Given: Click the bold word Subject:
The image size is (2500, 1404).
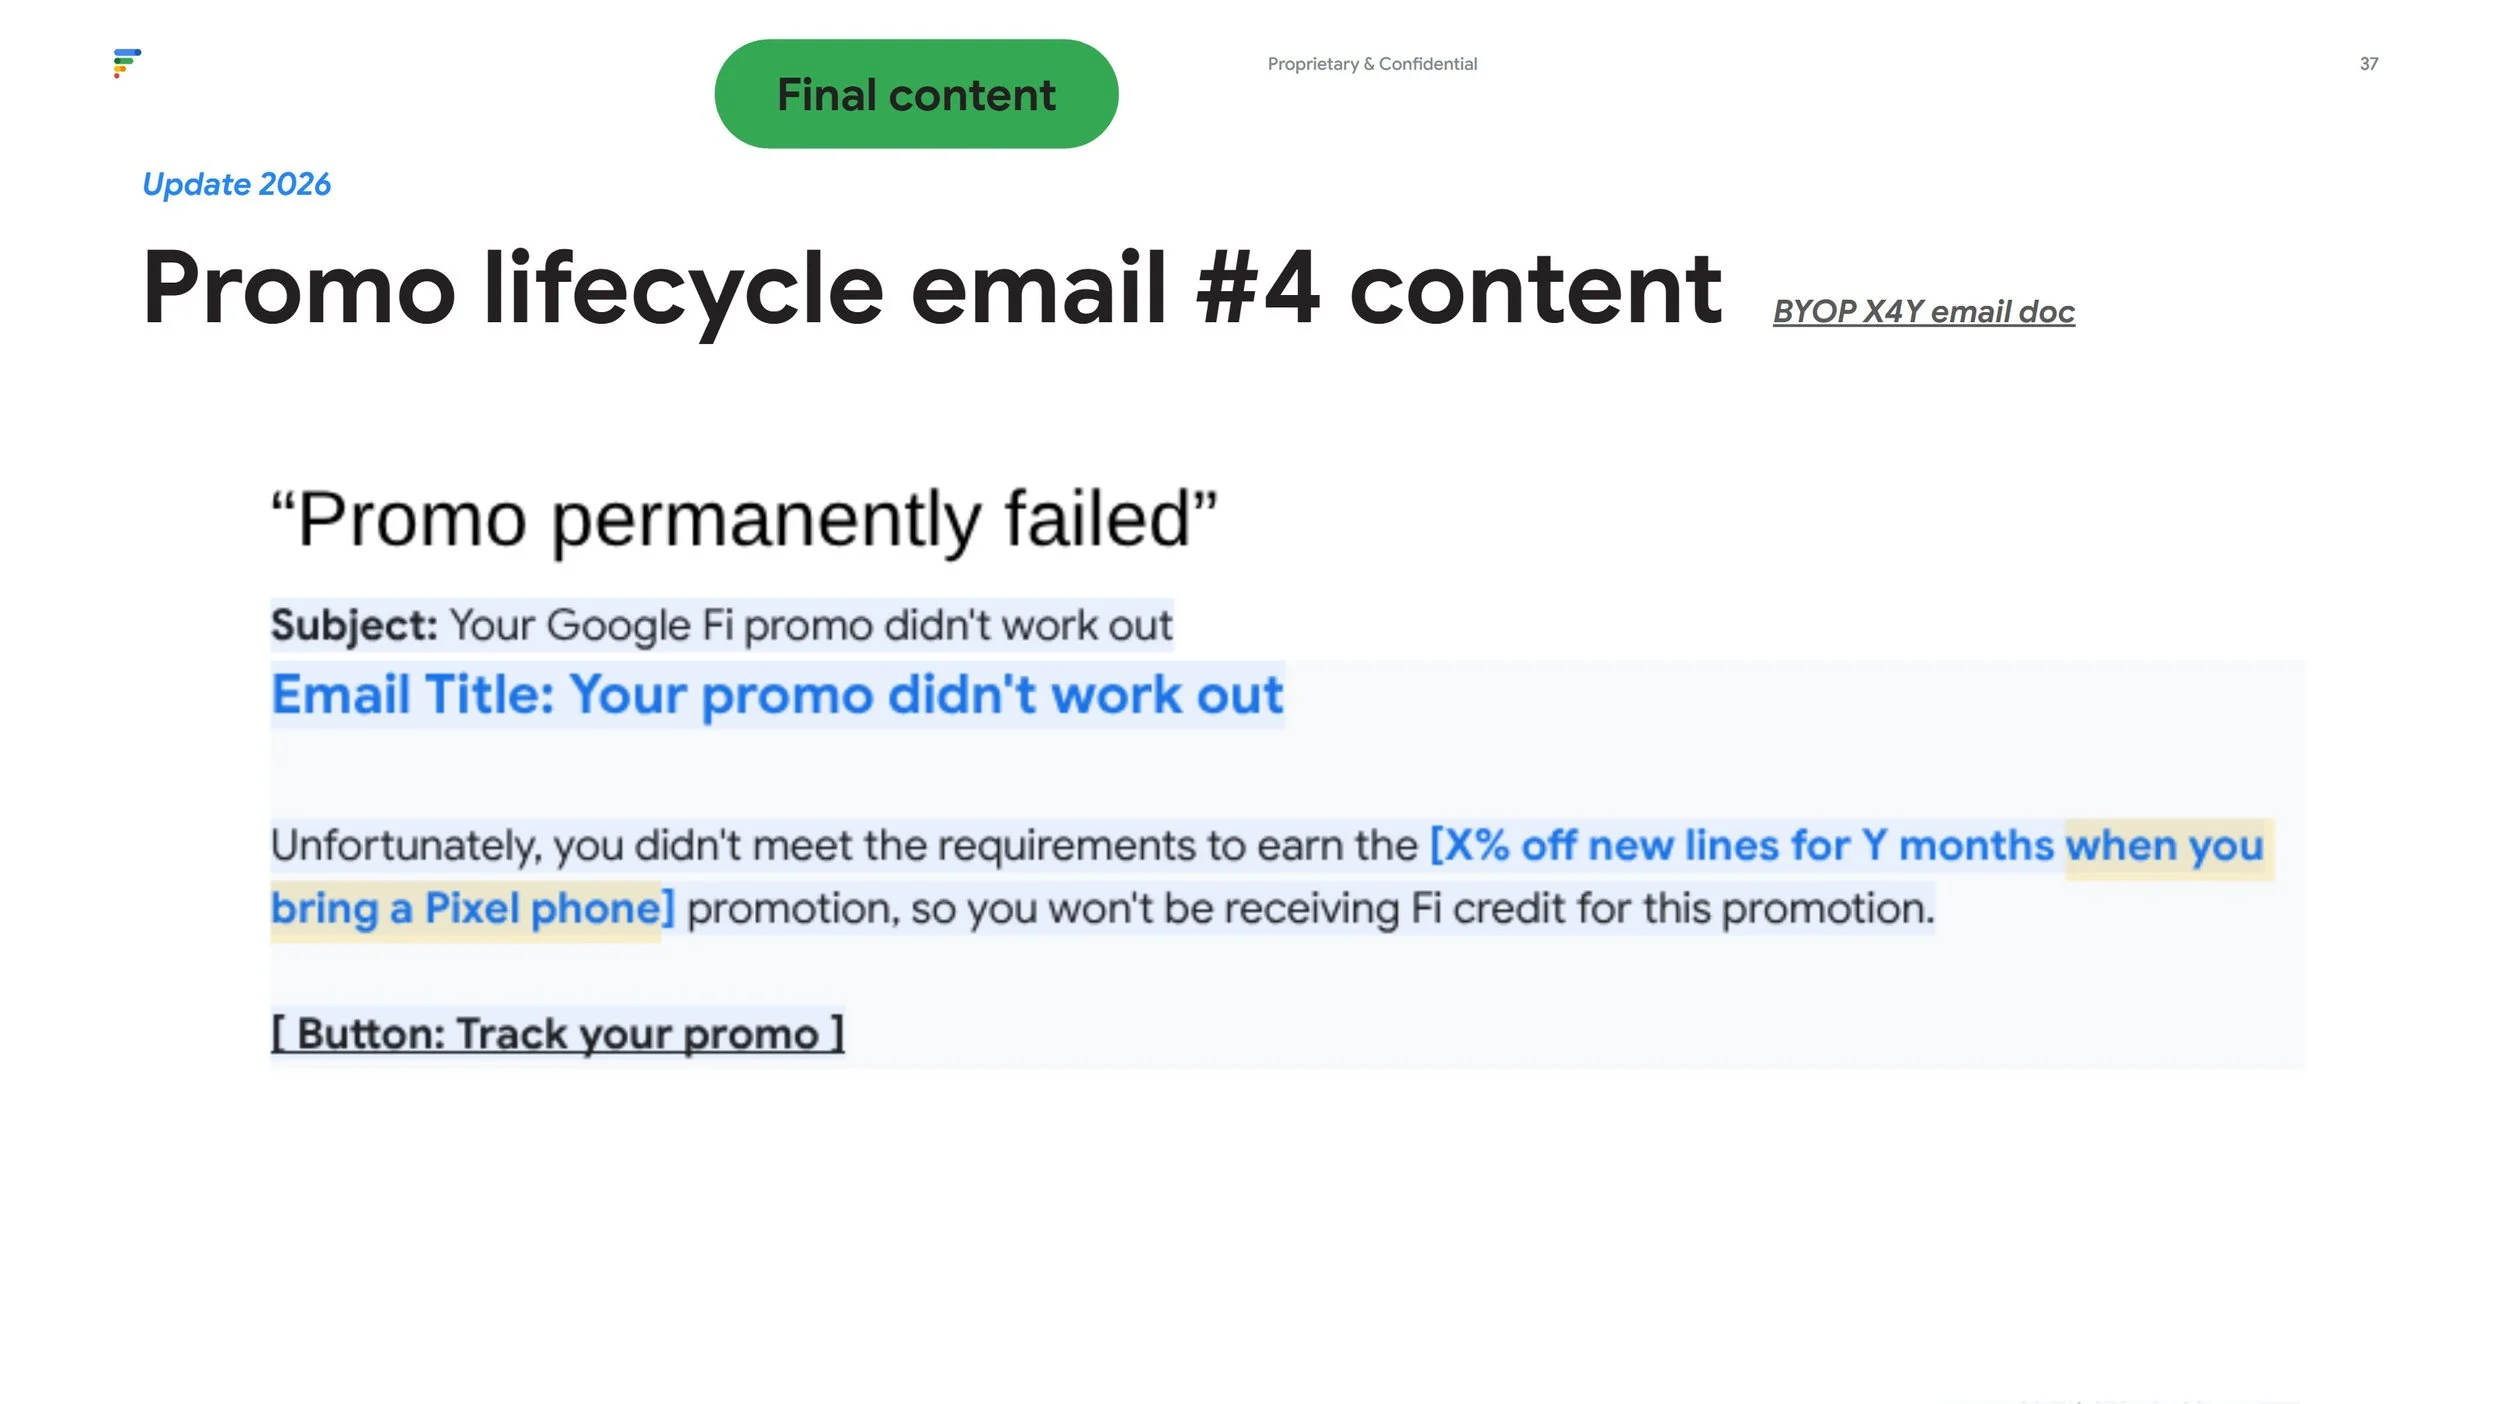Looking at the screenshot, I should pyautogui.click(x=354, y=625).
